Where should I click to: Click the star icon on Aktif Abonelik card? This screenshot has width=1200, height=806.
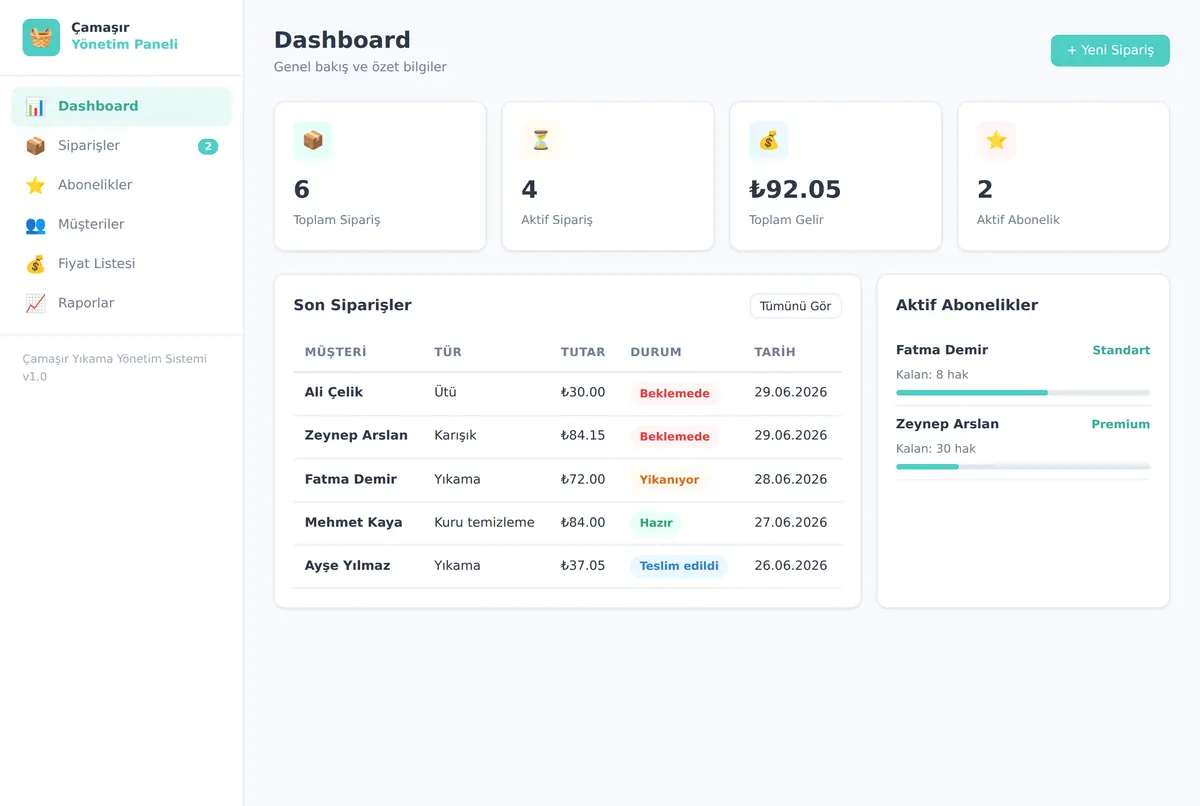[x=996, y=141]
